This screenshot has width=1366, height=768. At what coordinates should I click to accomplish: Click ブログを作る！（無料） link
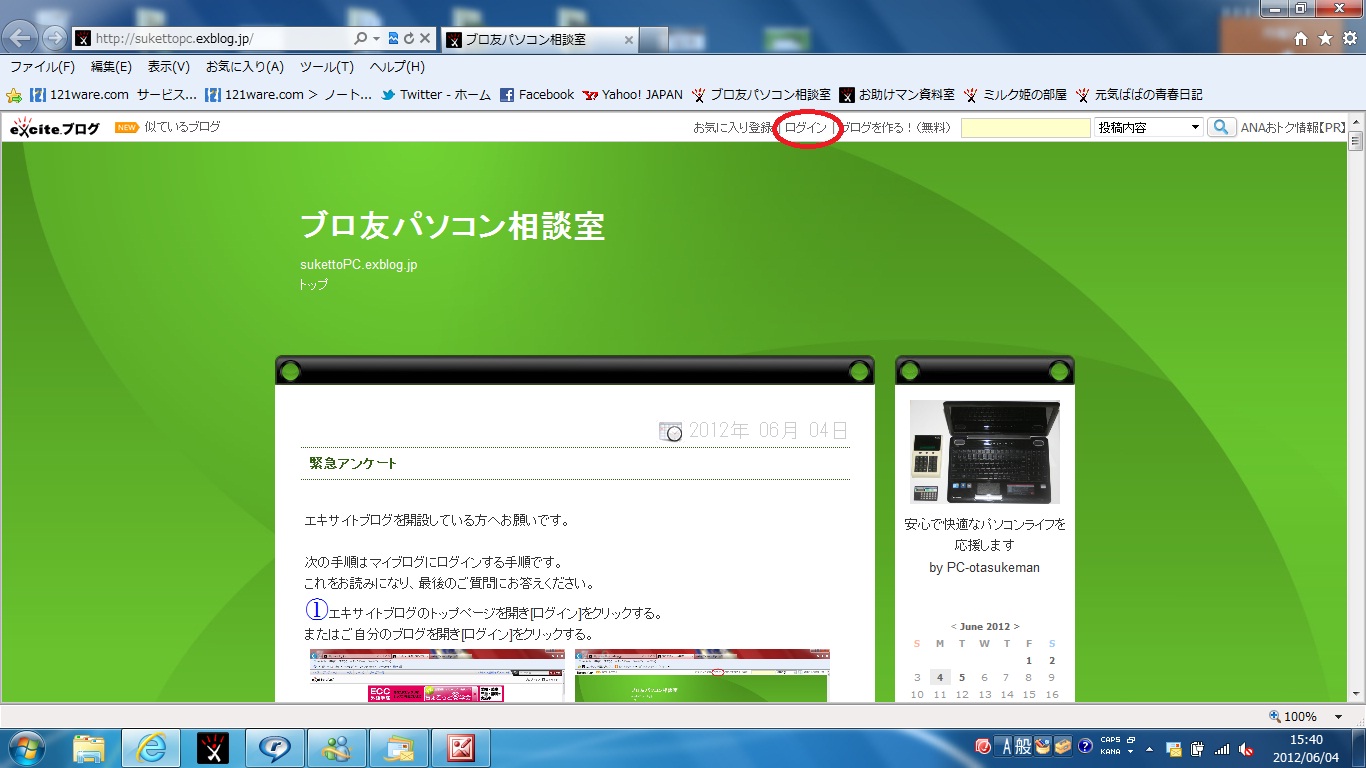895,128
